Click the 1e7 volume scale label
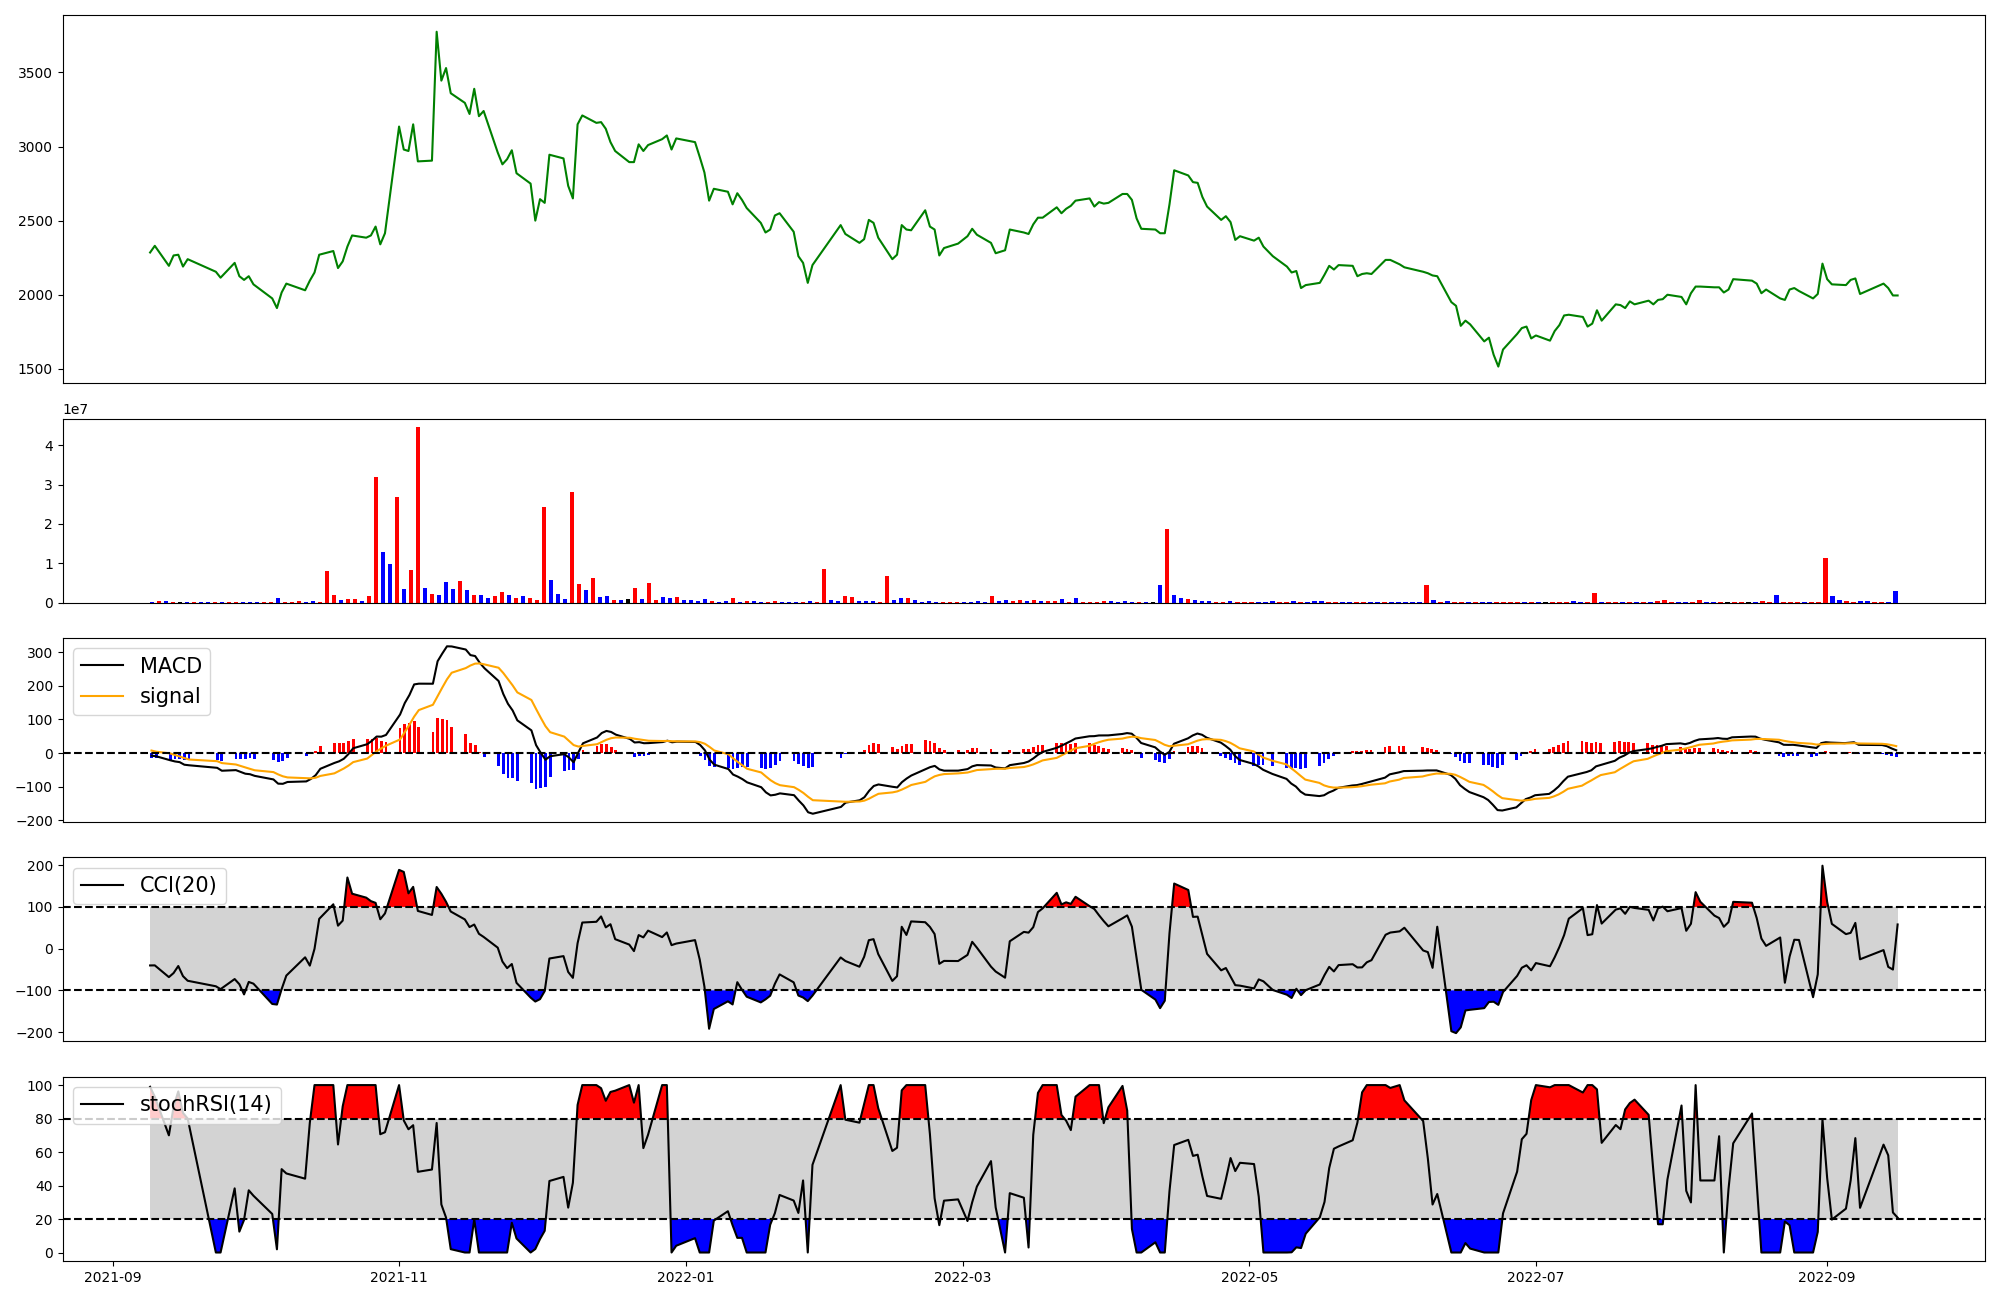Screen dimensions: 2000x1300 [x=74, y=410]
